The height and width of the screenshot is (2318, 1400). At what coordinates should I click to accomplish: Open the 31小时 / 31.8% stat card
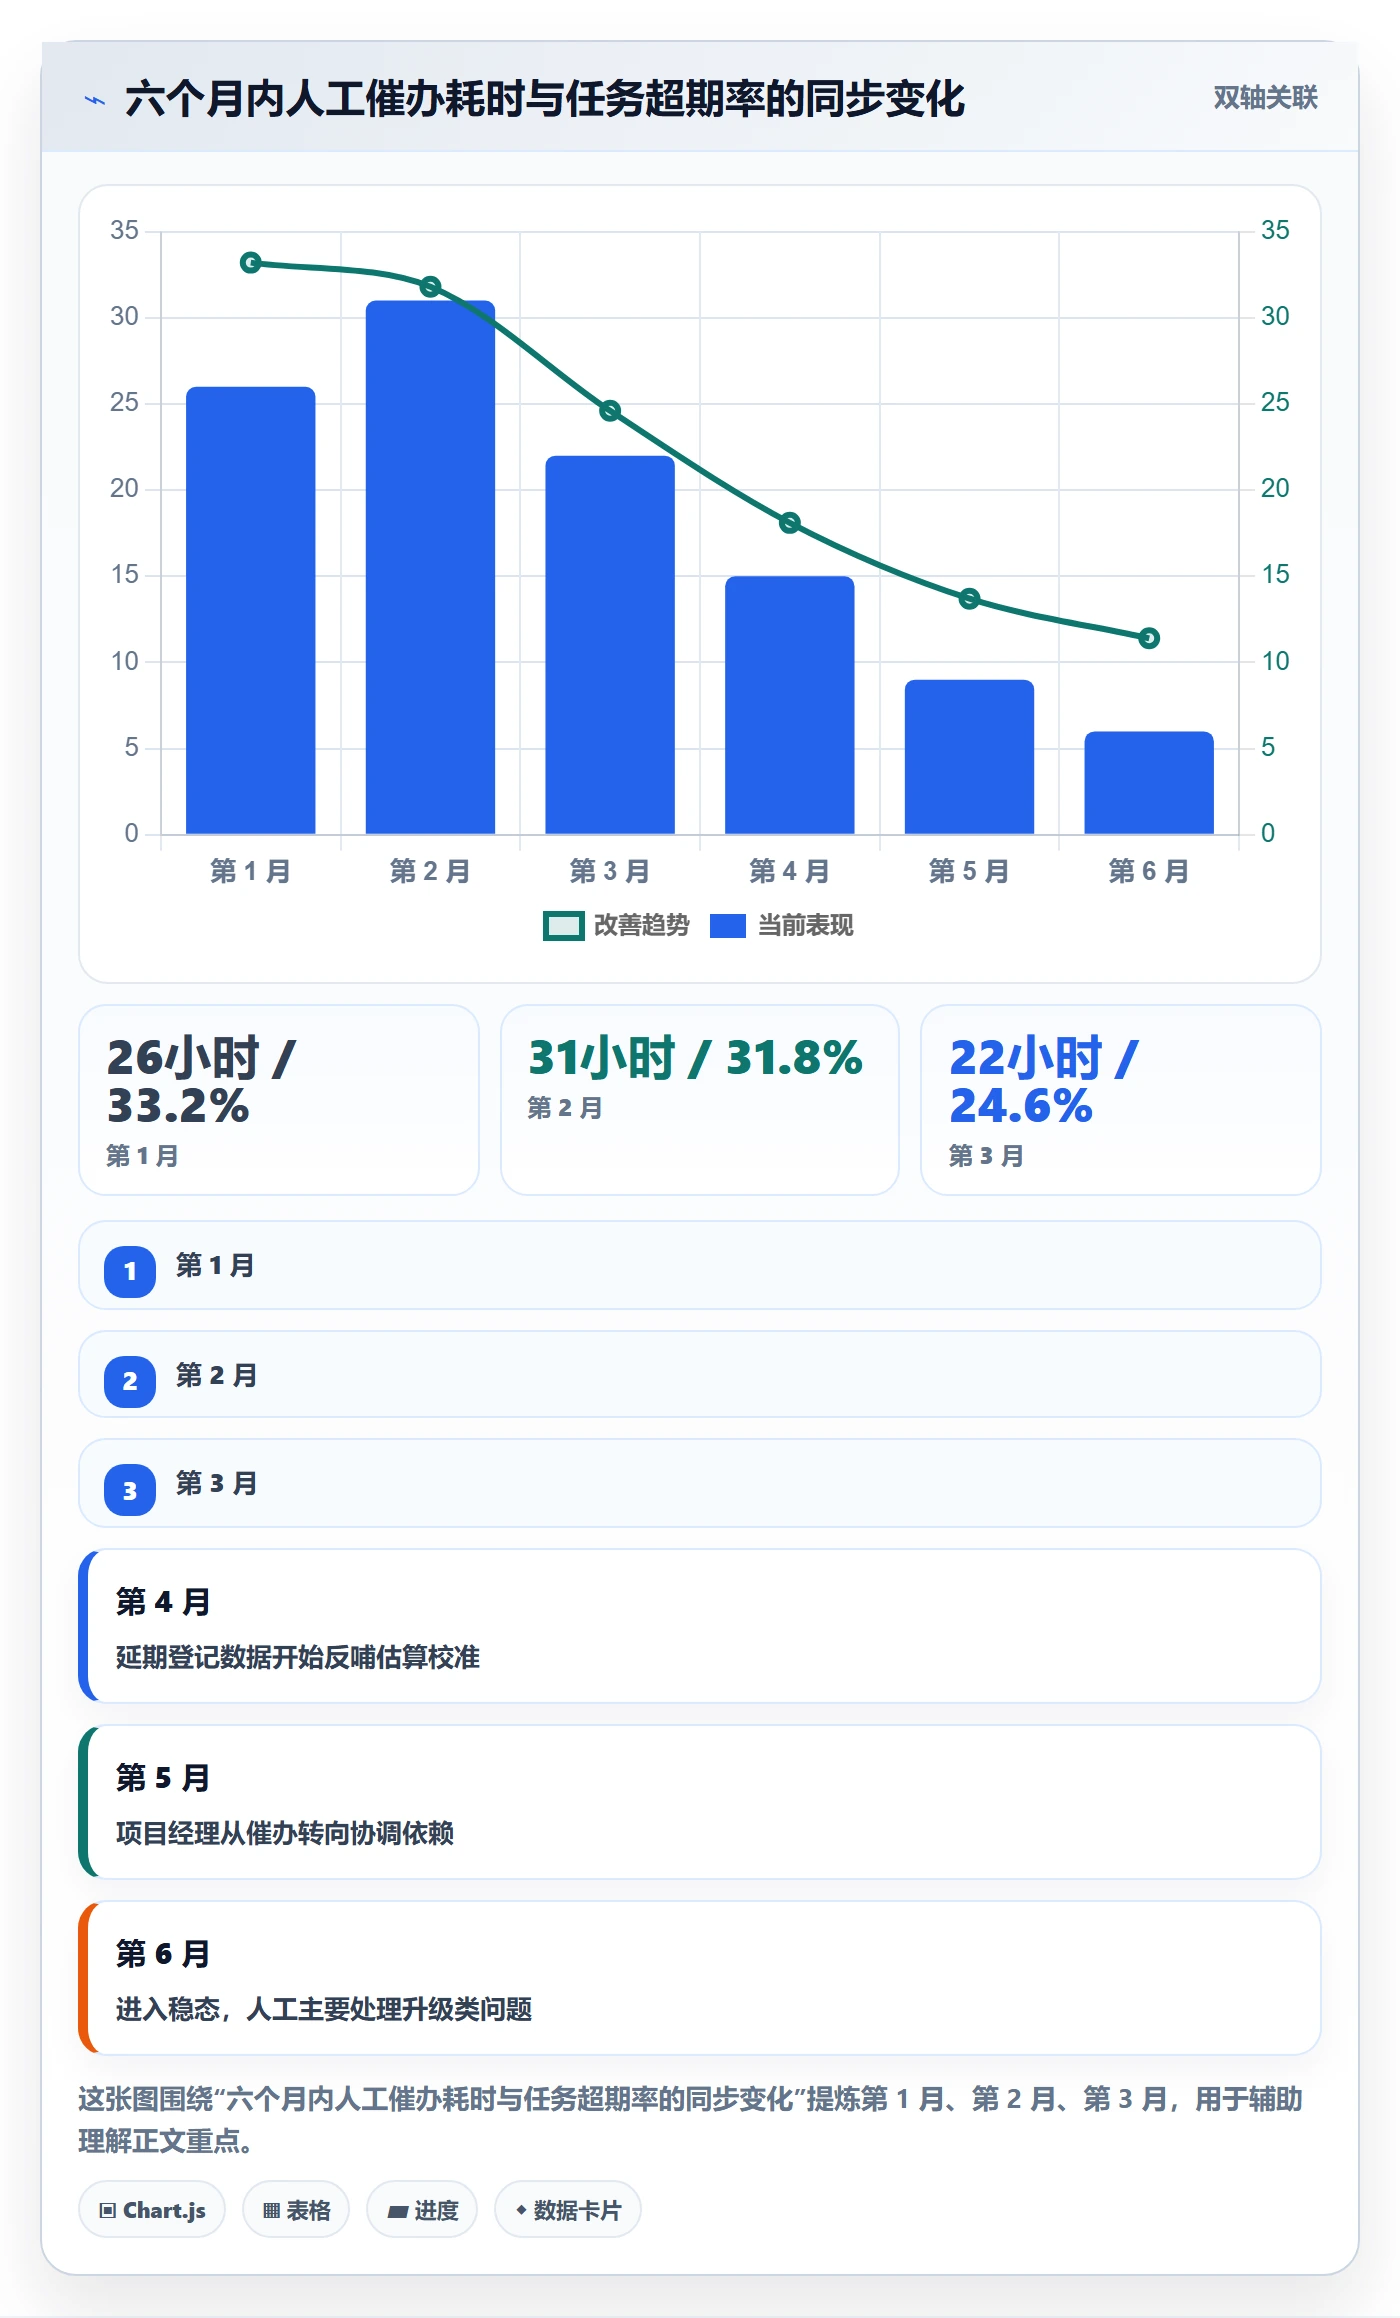click(x=700, y=1100)
